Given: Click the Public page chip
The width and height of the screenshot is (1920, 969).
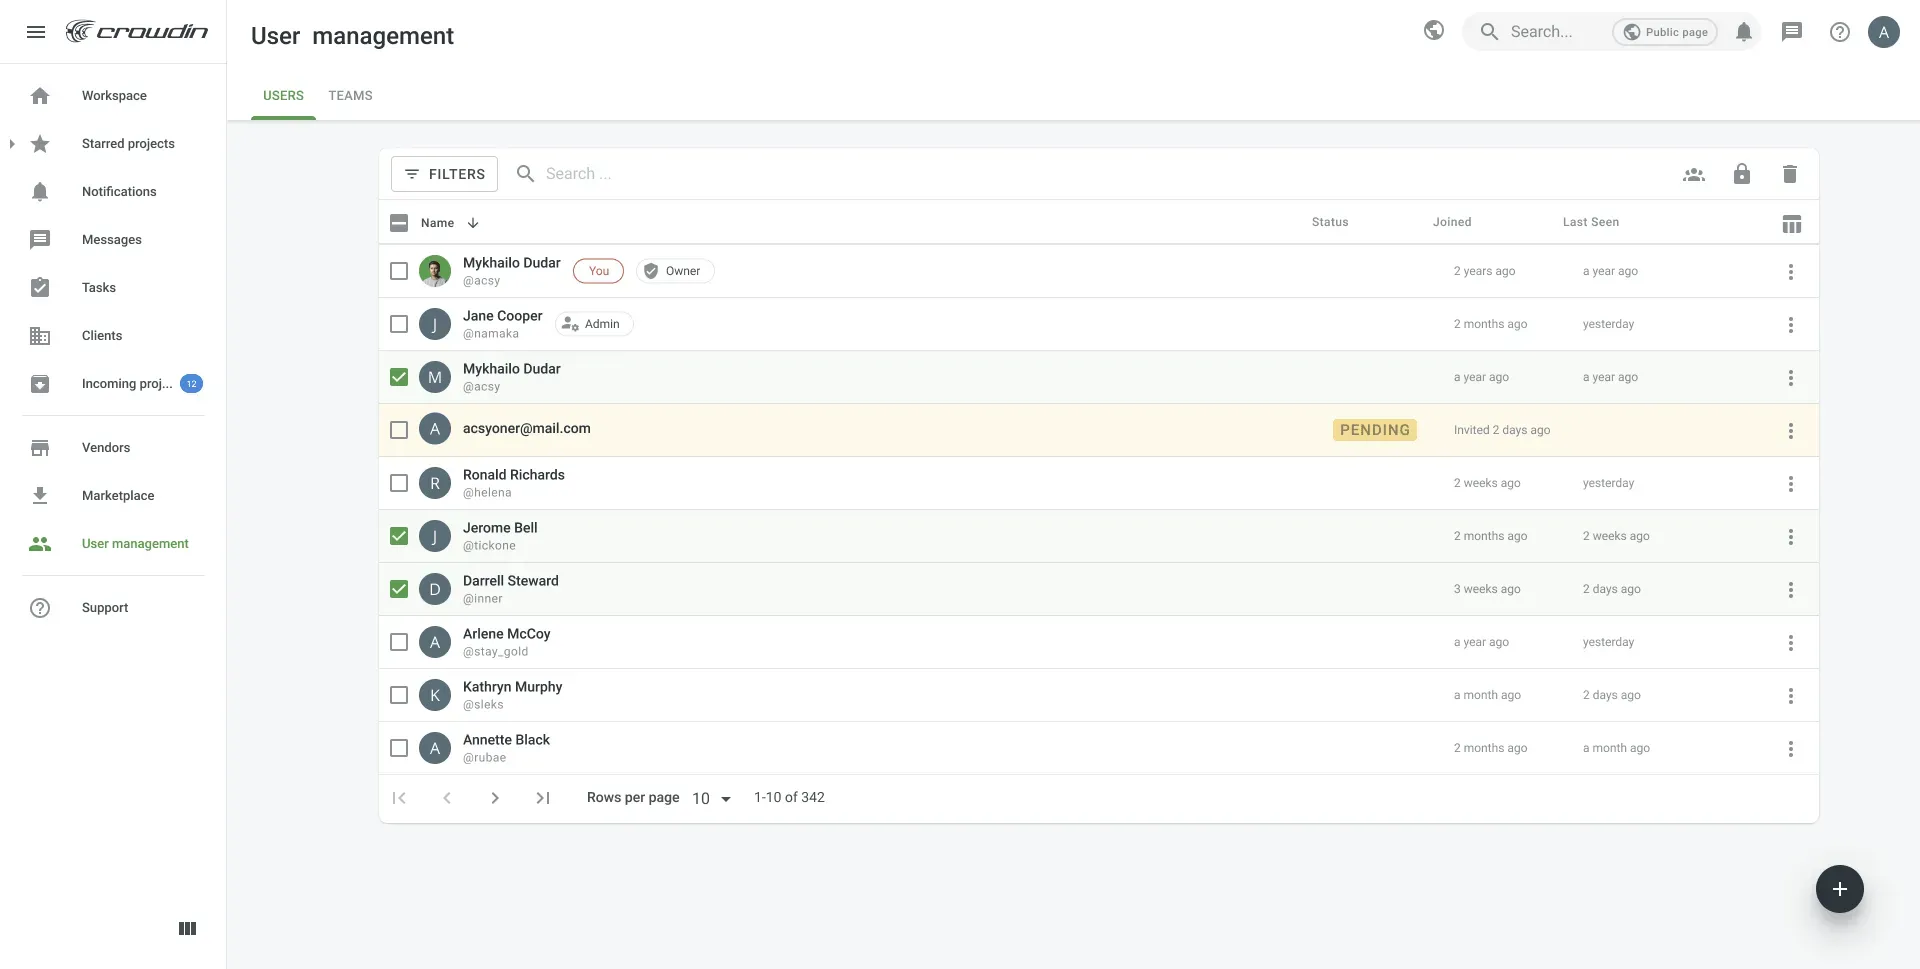Looking at the screenshot, I should tap(1664, 32).
